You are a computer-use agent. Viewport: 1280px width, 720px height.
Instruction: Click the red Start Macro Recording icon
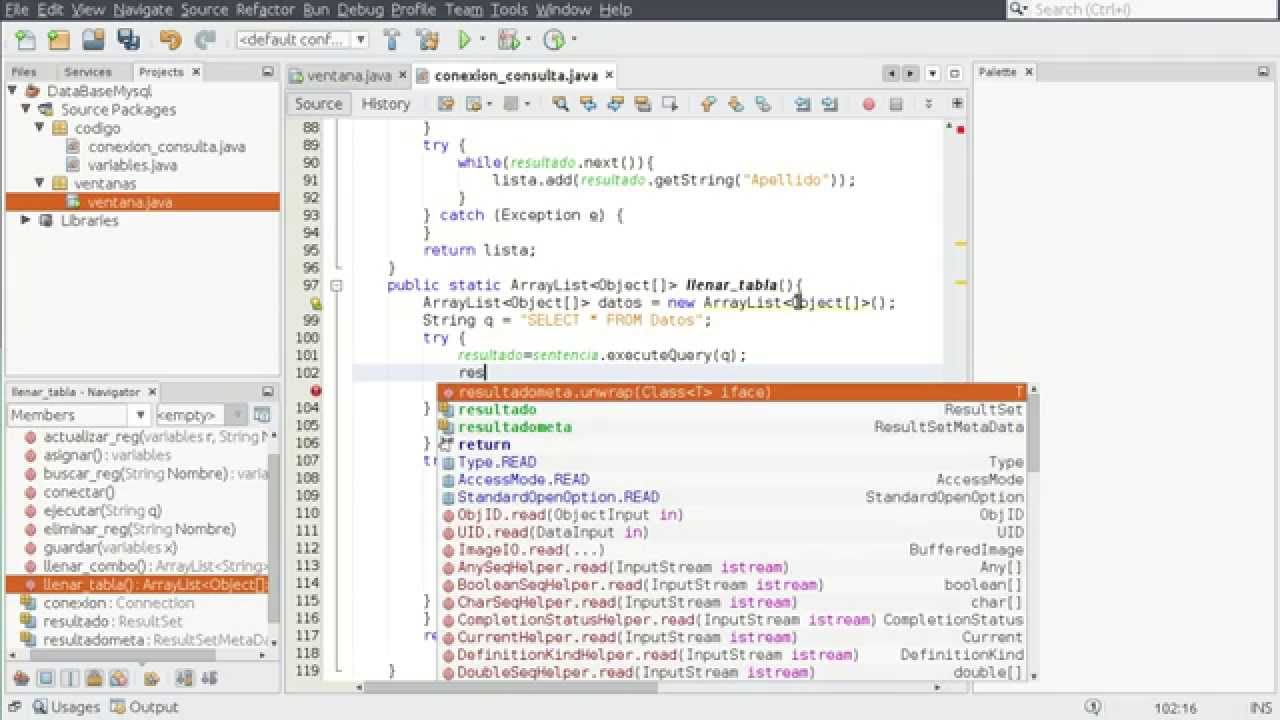[868, 104]
